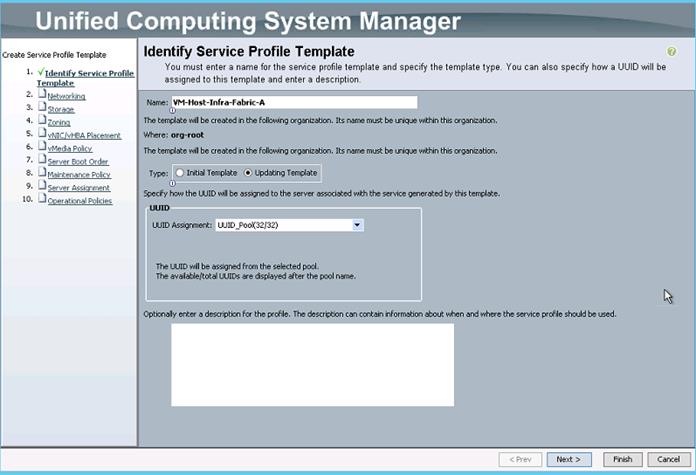Click the Cancel button
The height and width of the screenshot is (475, 696).
tap(669, 459)
